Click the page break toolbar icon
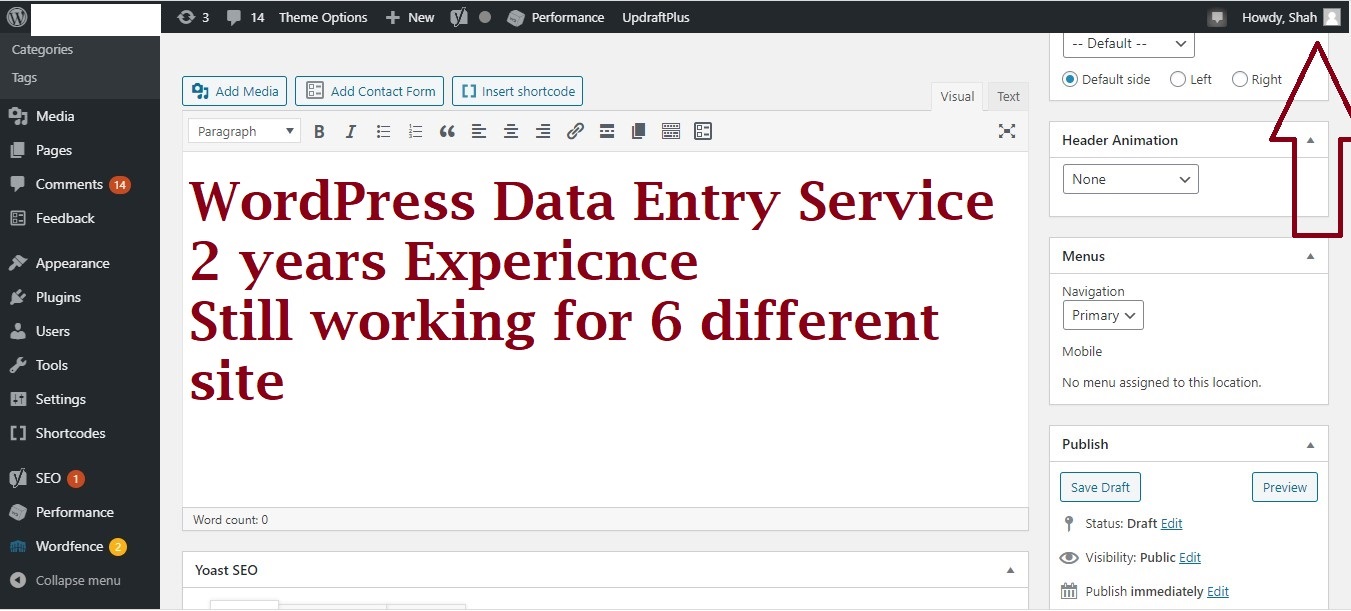Image resolution: width=1351 pixels, height=611 pixels. pyautogui.click(x=639, y=131)
